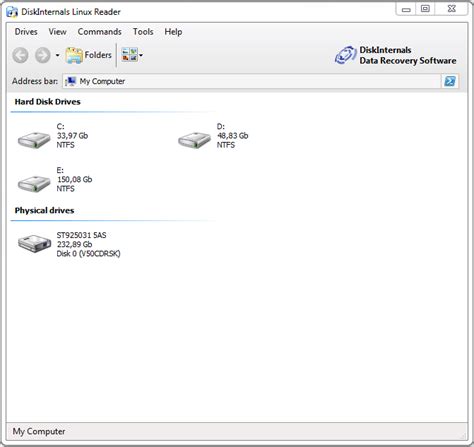Viewport: 474px width, 447px height.
Task: Maximize the Linux Reader window
Action: [425, 9]
